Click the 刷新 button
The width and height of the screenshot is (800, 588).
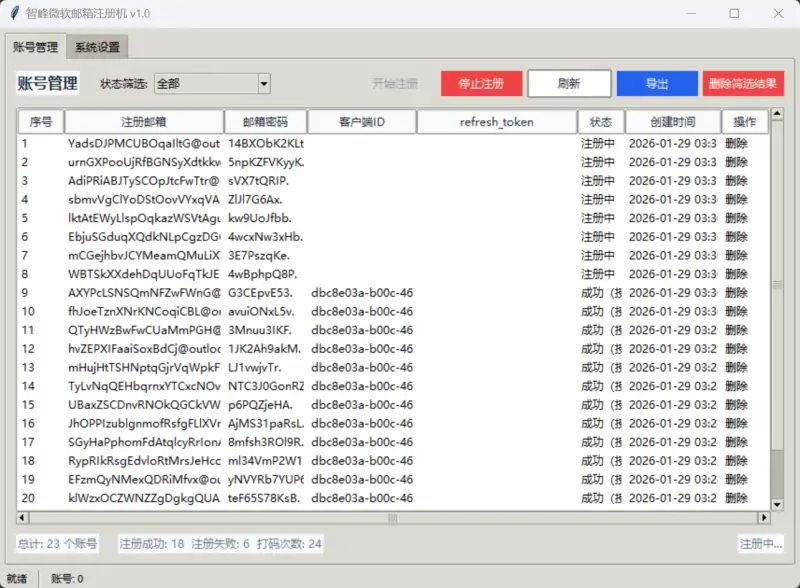pos(570,83)
